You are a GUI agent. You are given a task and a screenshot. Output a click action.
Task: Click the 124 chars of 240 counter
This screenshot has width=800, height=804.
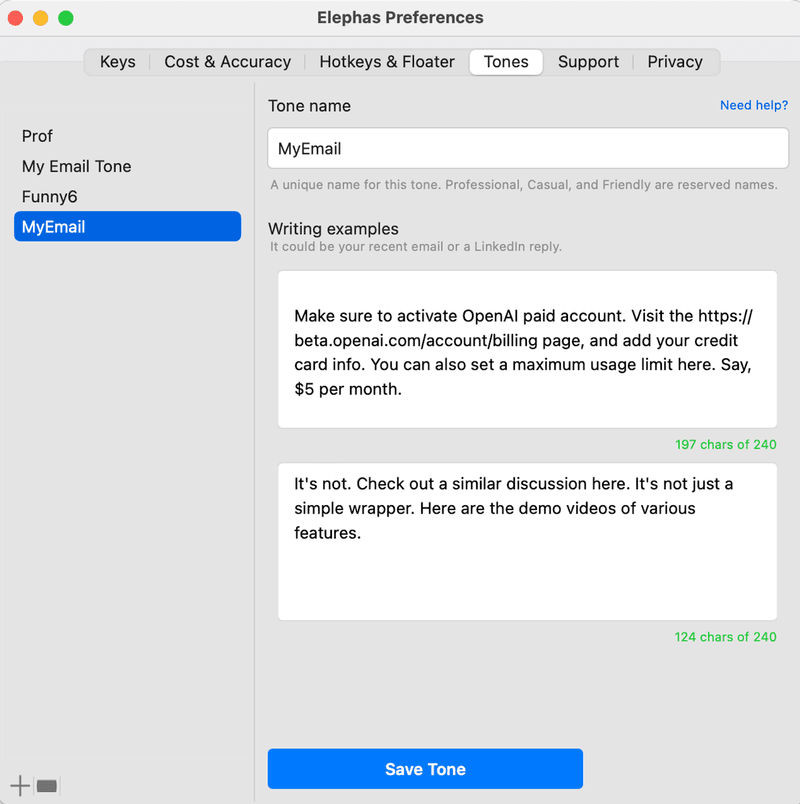point(725,637)
